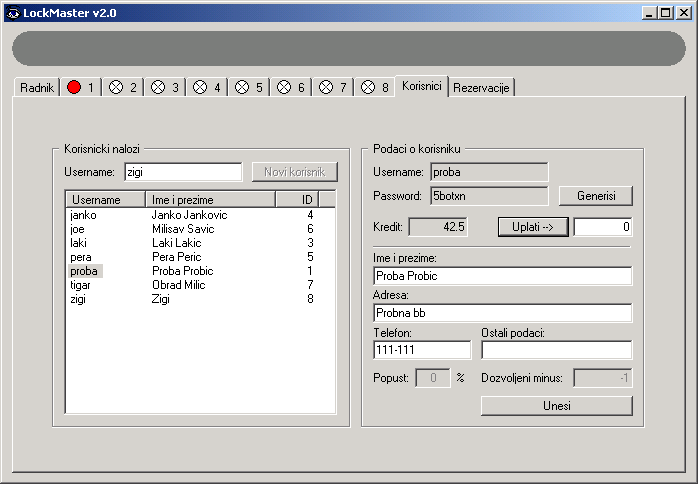698x484 pixels.
Task: Select the Korisnici tab
Action: [422, 86]
